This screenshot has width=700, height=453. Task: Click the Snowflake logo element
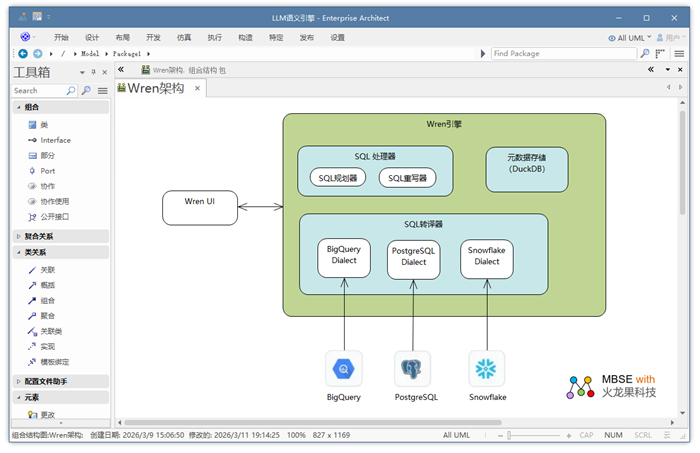pyautogui.click(x=487, y=369)
